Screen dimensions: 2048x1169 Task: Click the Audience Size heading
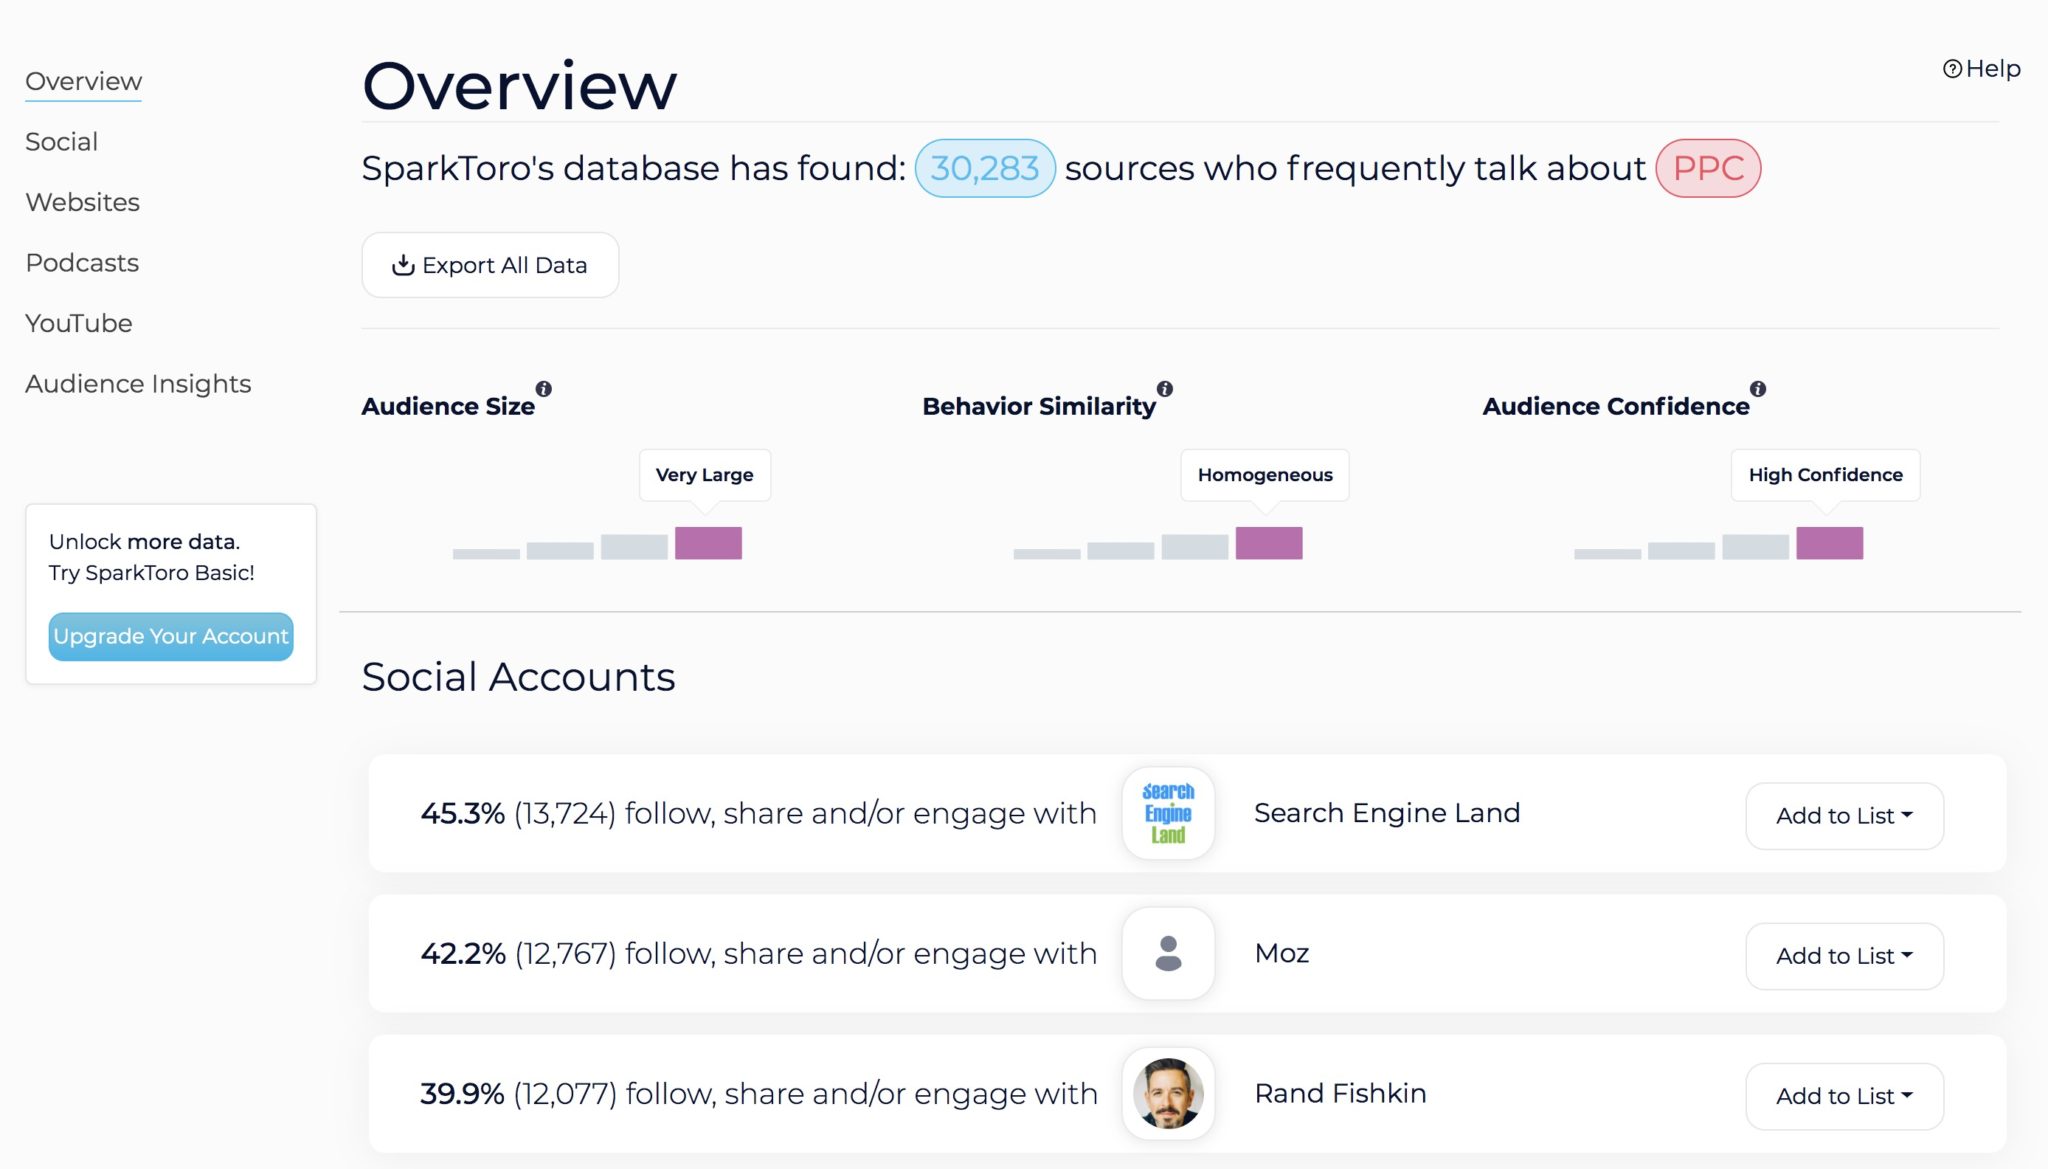coord(448,406)
